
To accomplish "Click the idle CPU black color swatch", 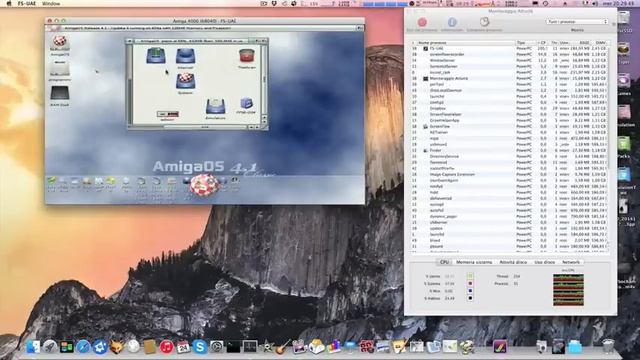I will click(470, 298).
